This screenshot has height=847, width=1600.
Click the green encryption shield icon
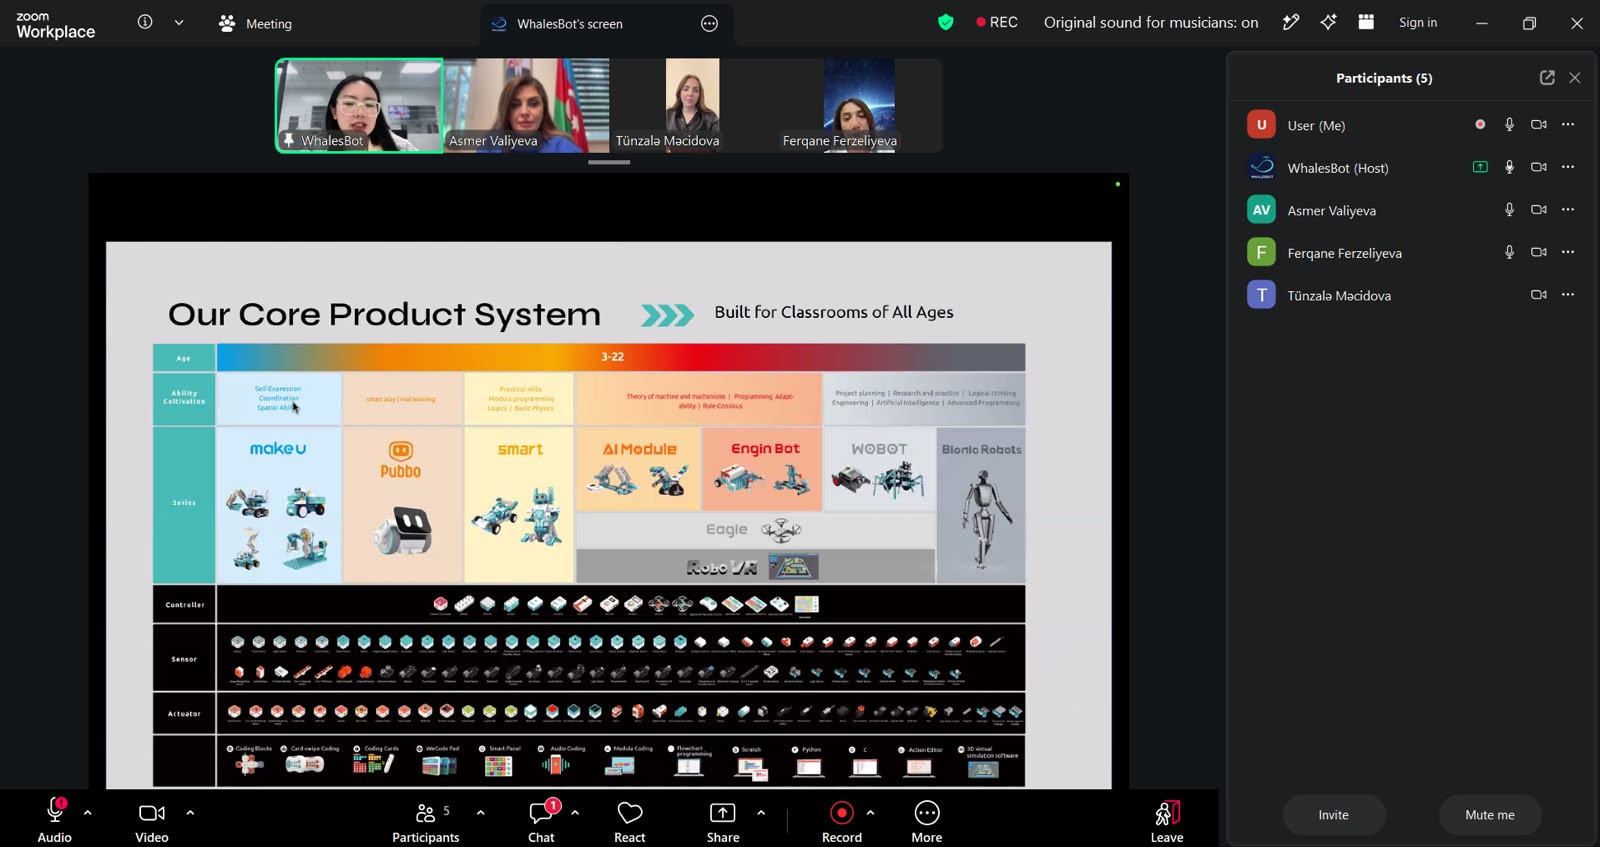945,22
